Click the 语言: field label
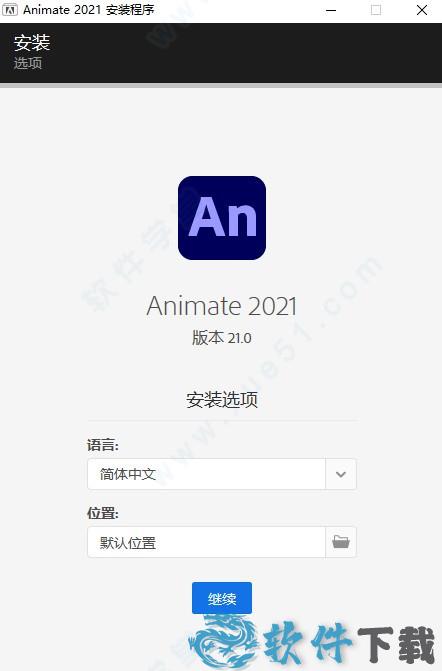This screenshot has width=442, height=671. coord(103,445)
